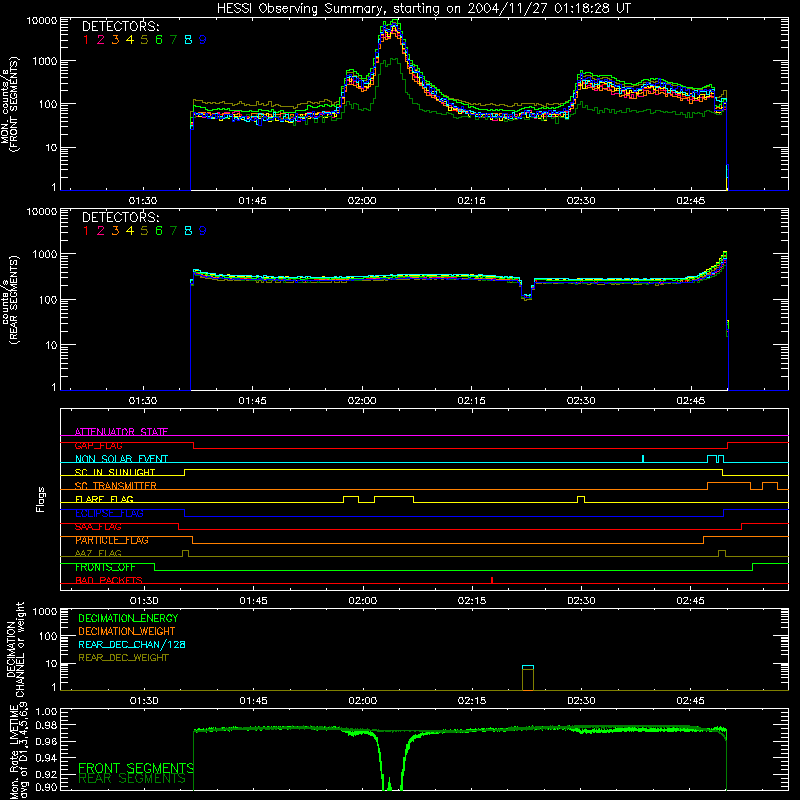Click orange detector 3 in front segments legend
The width and height of the screenshot is (800, 800).
click(x=115, y=40)
